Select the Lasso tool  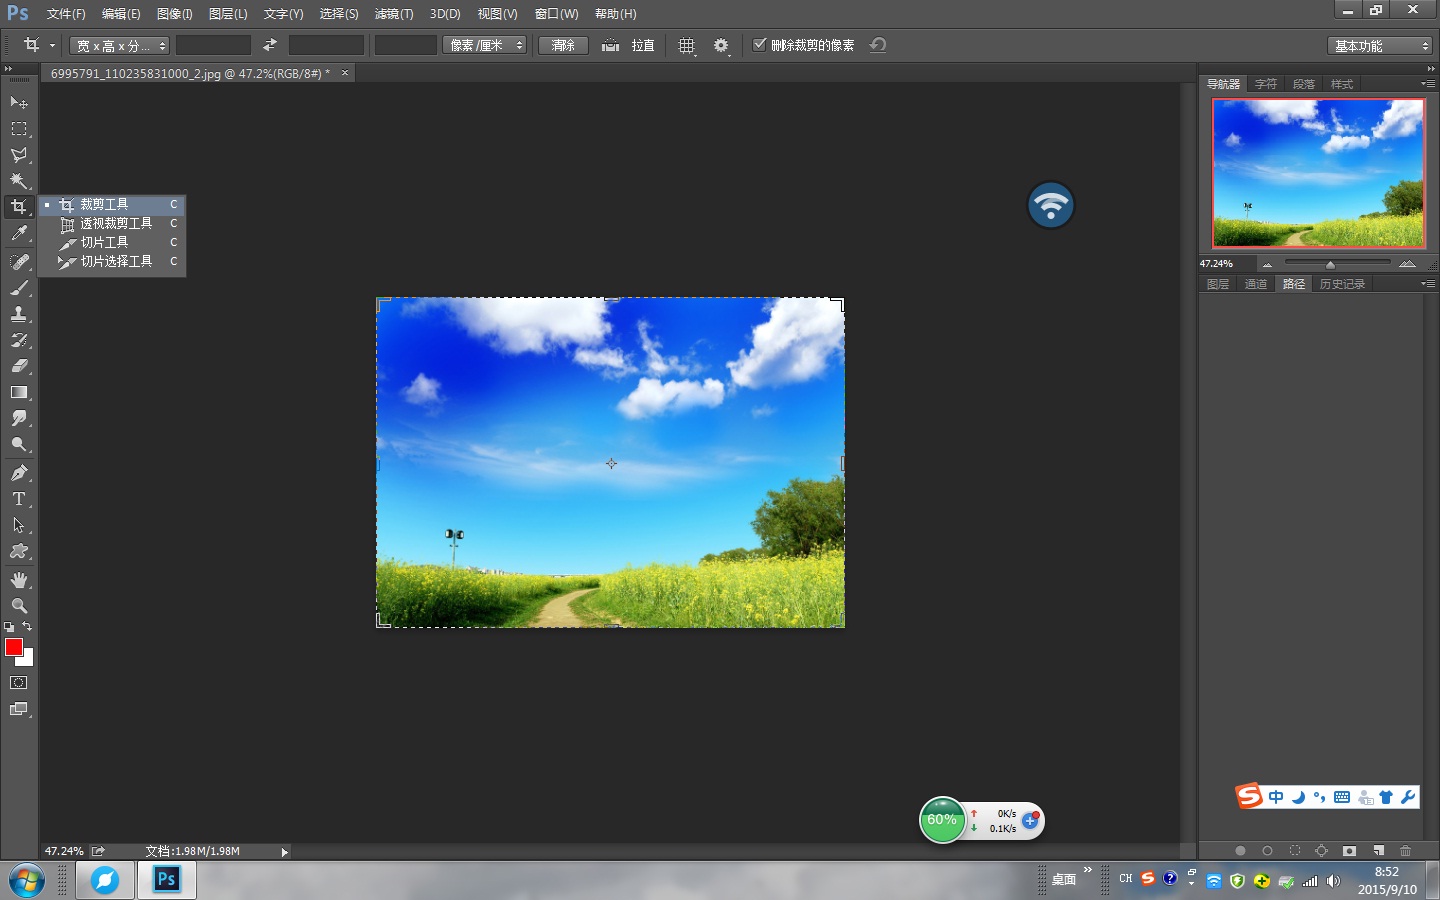(18, 155)
